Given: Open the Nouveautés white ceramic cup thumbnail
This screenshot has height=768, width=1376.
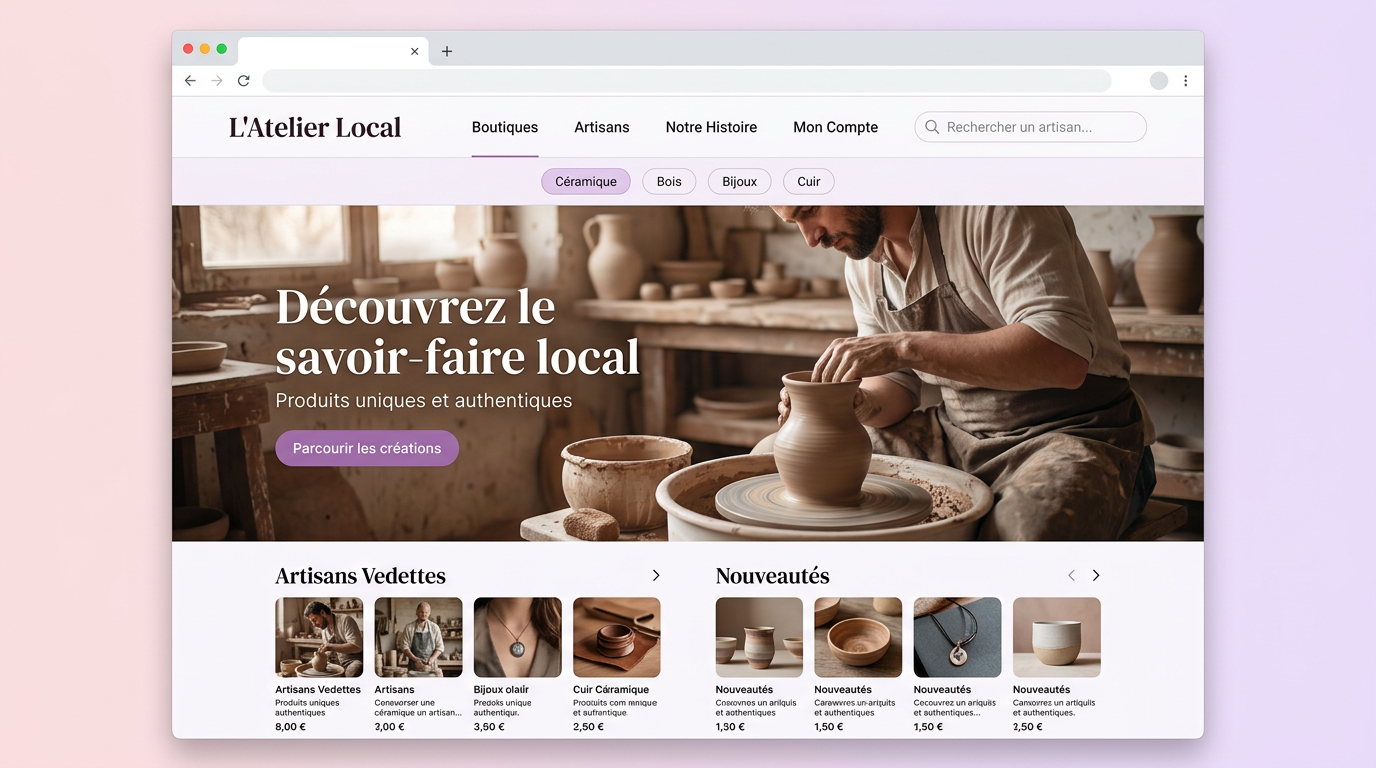Looking at the screenshot, I should pyautogui.click(x=1057, y=637).
